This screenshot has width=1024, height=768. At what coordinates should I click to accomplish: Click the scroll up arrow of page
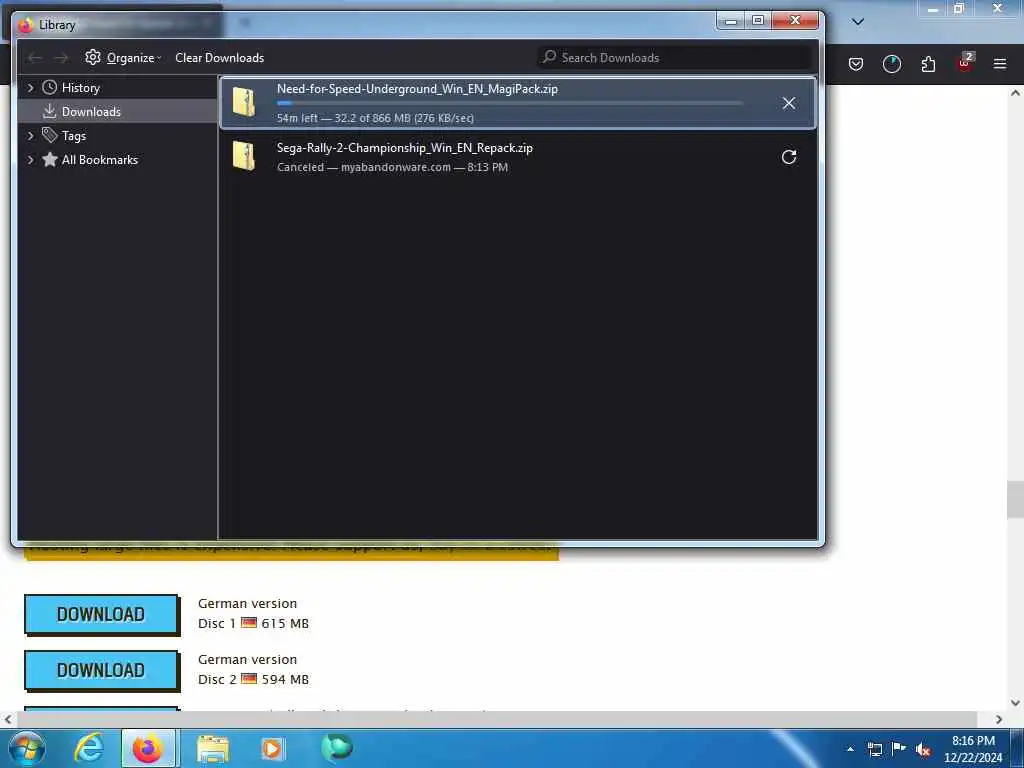point(1015,93)
